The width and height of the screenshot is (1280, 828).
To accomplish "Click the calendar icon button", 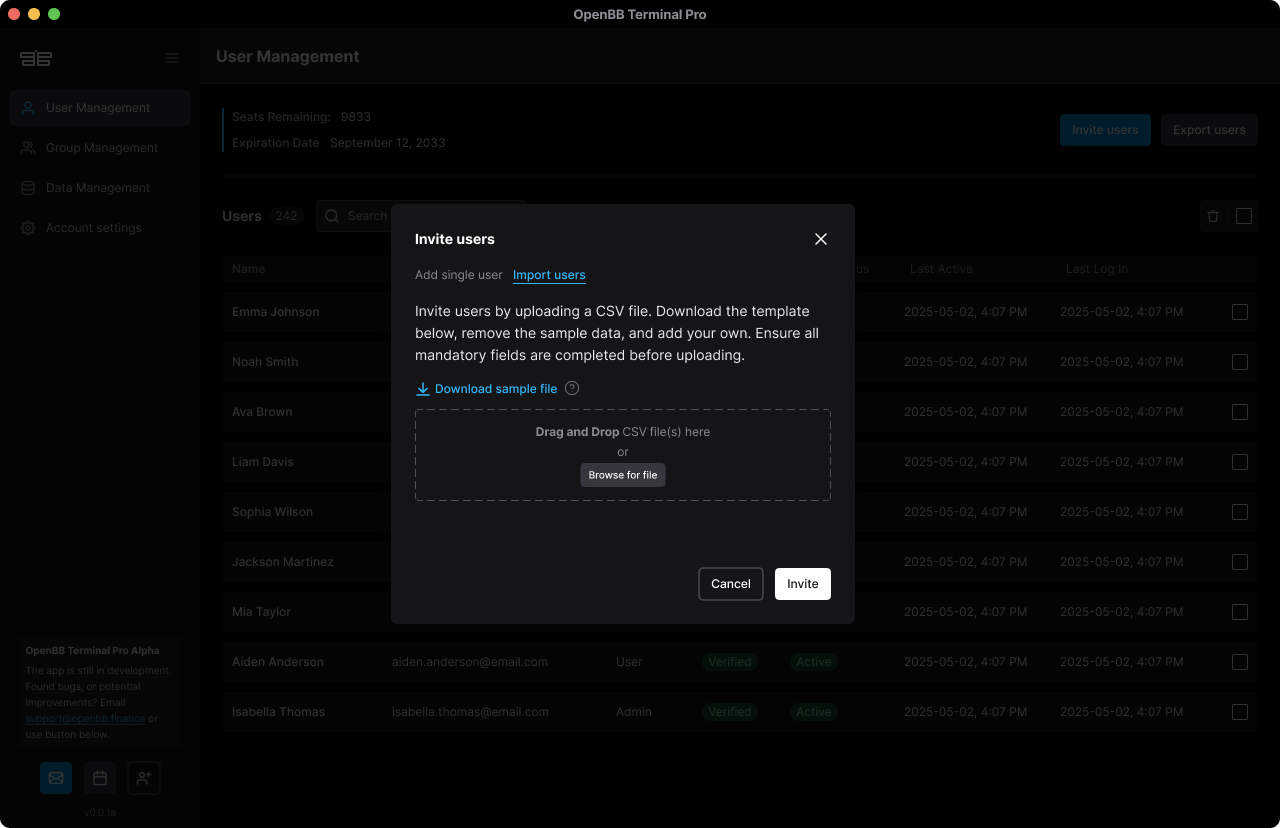I will pos(100,778).
